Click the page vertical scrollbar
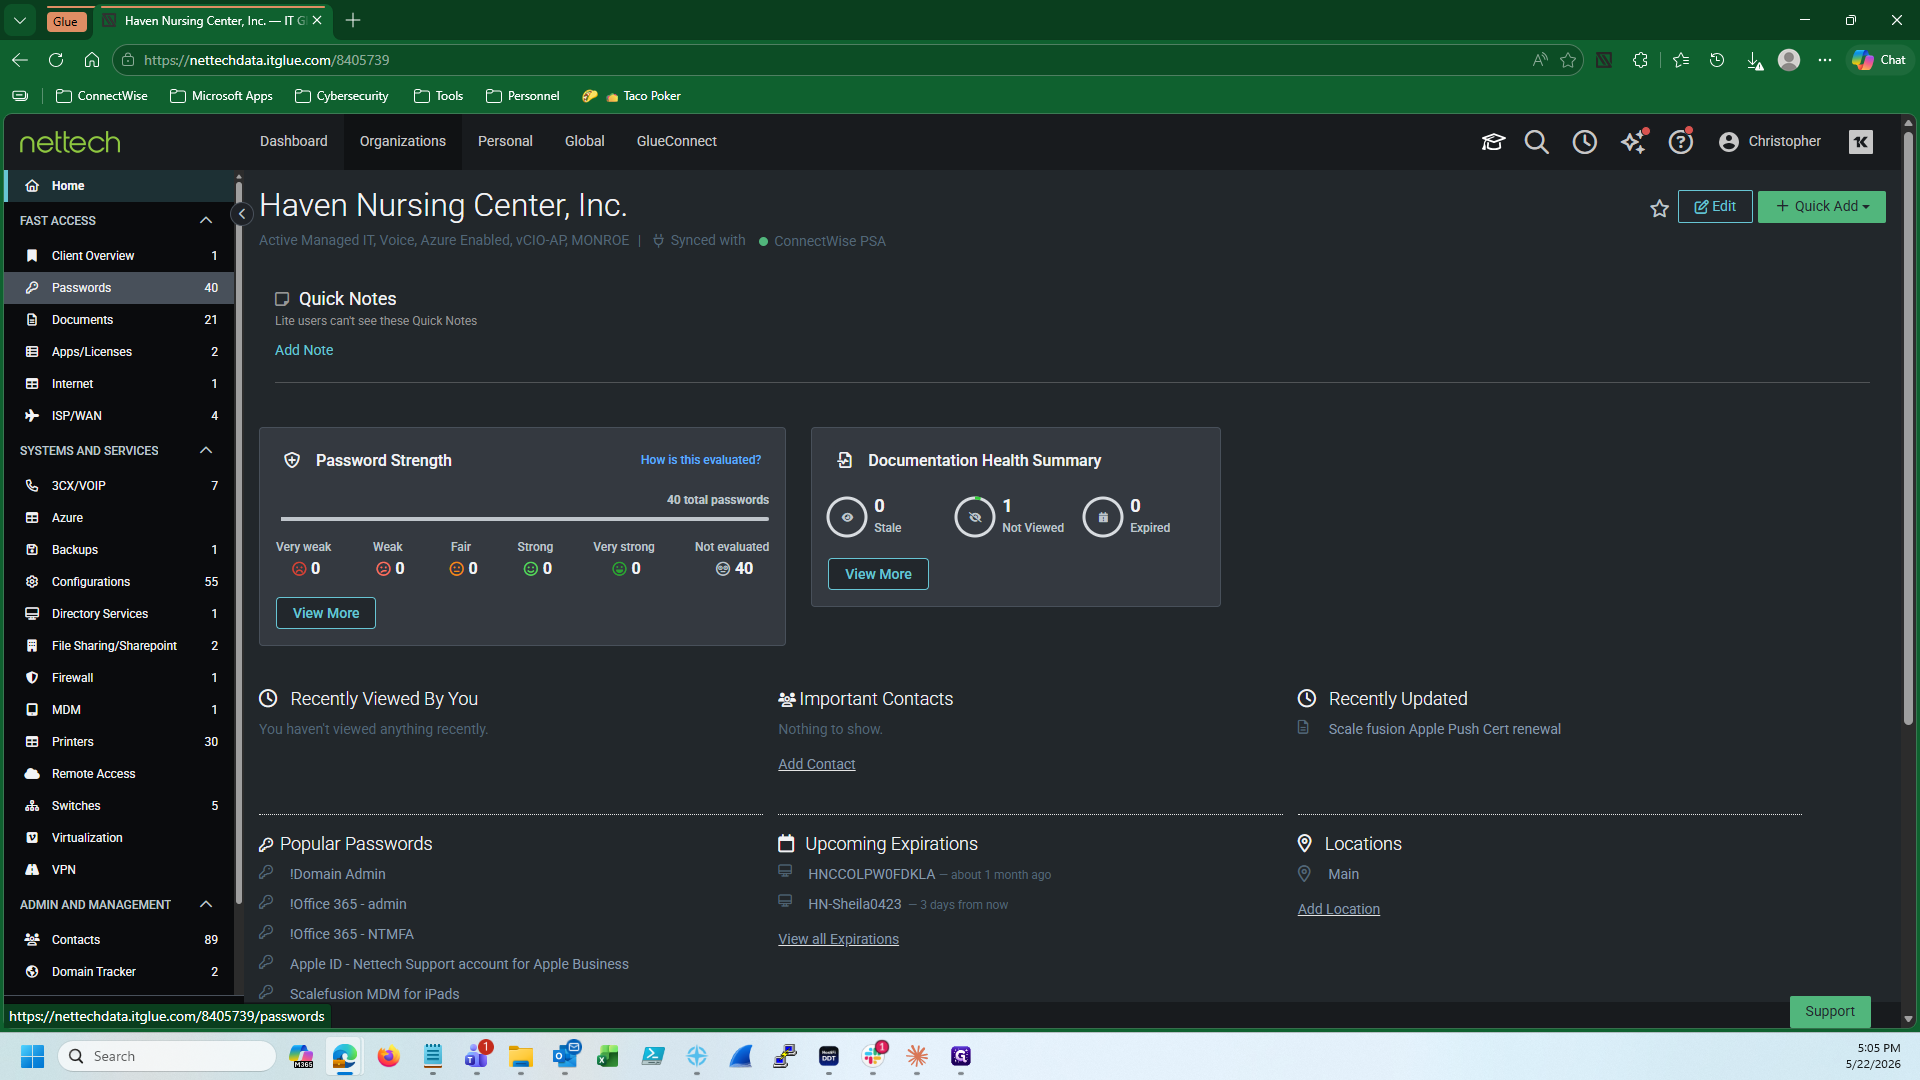Screen dimensions: 1920x1080 tap(1908, 430)
